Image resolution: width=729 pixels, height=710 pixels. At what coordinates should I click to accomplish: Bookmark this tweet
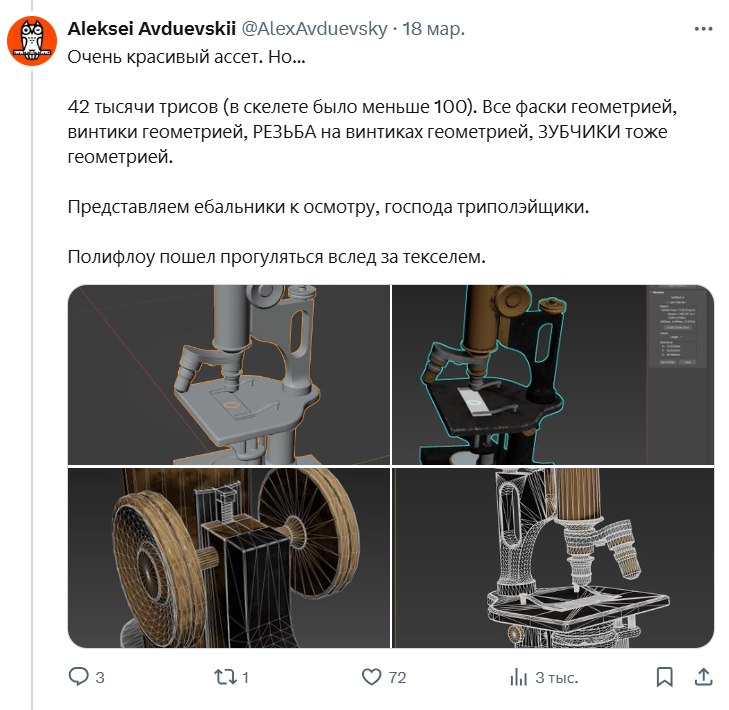point(664,677)
